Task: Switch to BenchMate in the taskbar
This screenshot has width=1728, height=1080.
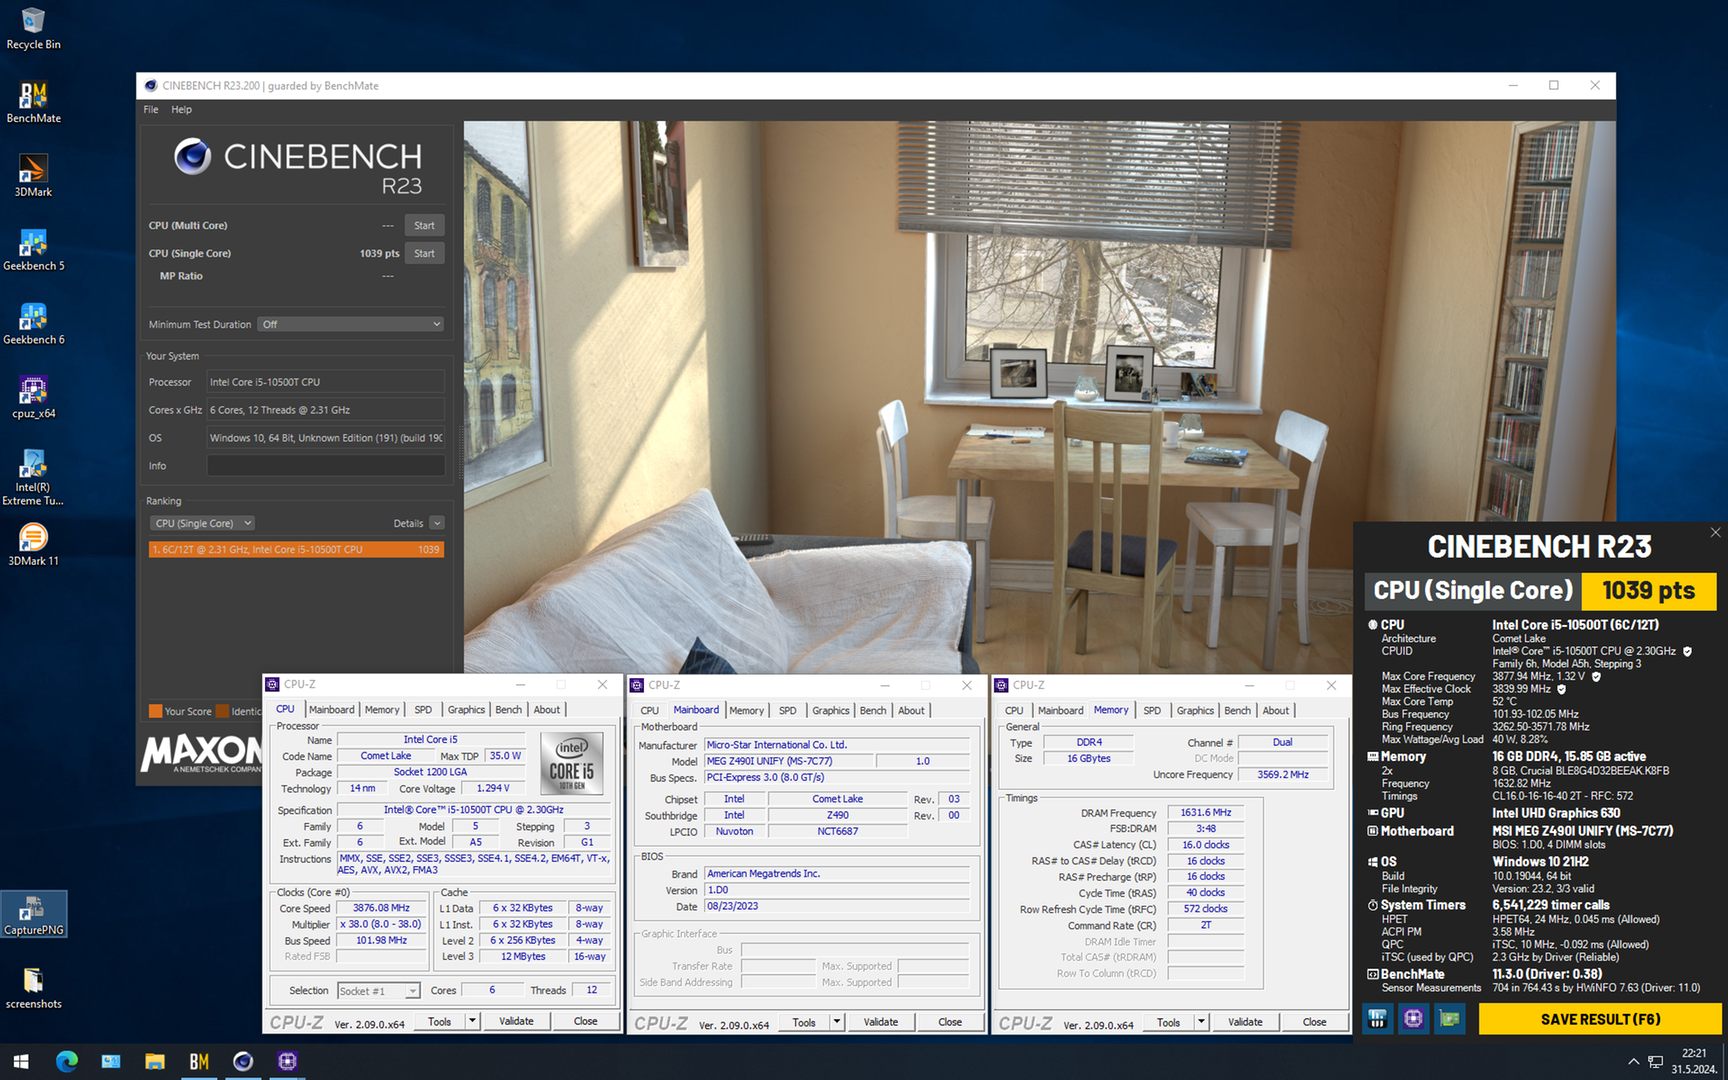Action: (x=199, y=1061)
